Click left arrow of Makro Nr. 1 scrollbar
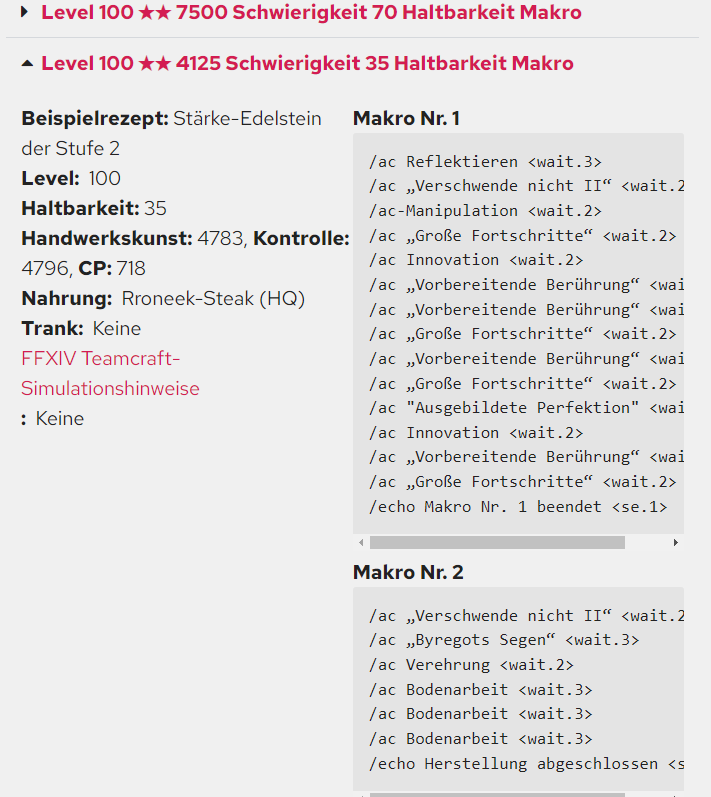Viewport: 711px width, 797px height. point(361,542)
